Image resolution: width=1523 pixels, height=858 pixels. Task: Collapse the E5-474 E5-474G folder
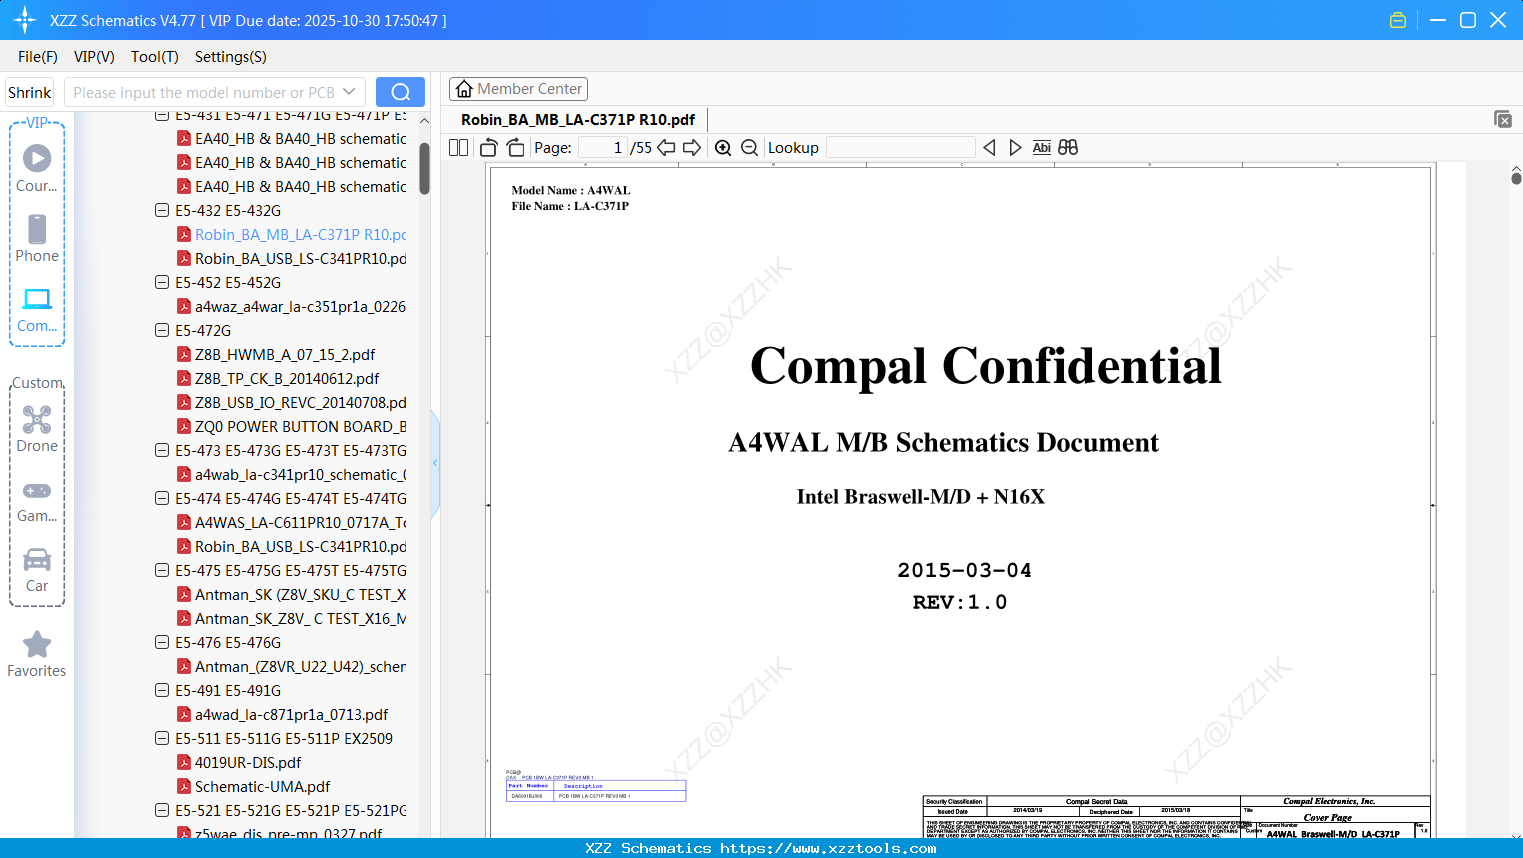click(162, 498)
